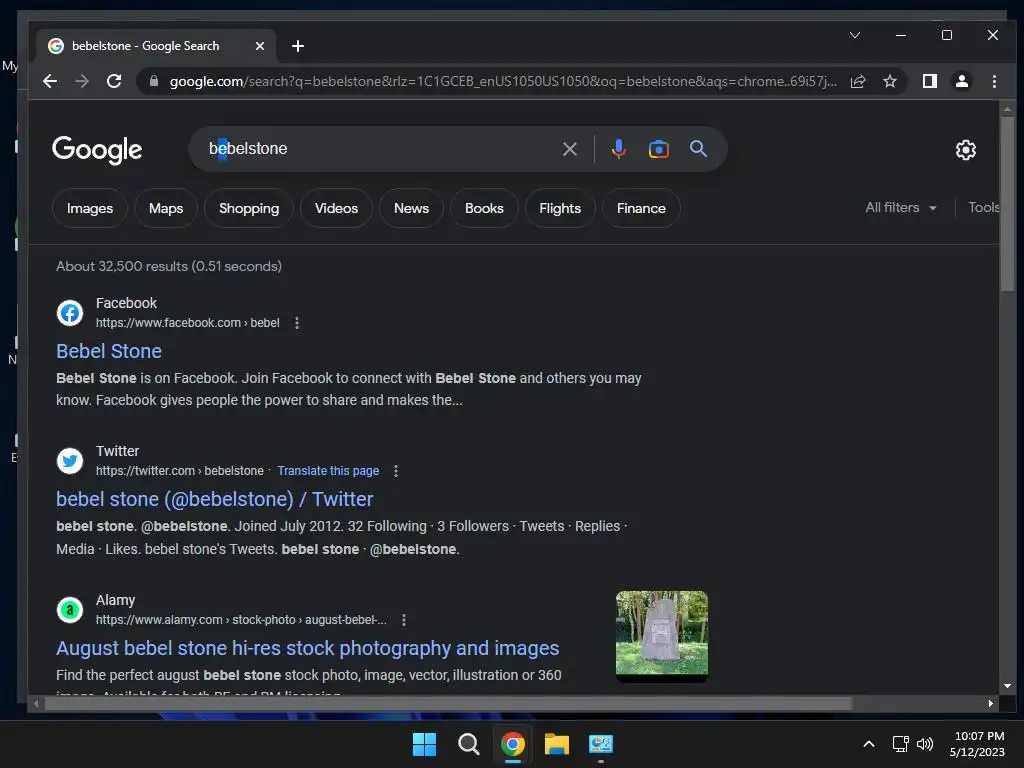The height and width of the screenshot is (768, 1024).
Task: Switch to Flights results
Action: pyautogui.click(x=560, y=208)
